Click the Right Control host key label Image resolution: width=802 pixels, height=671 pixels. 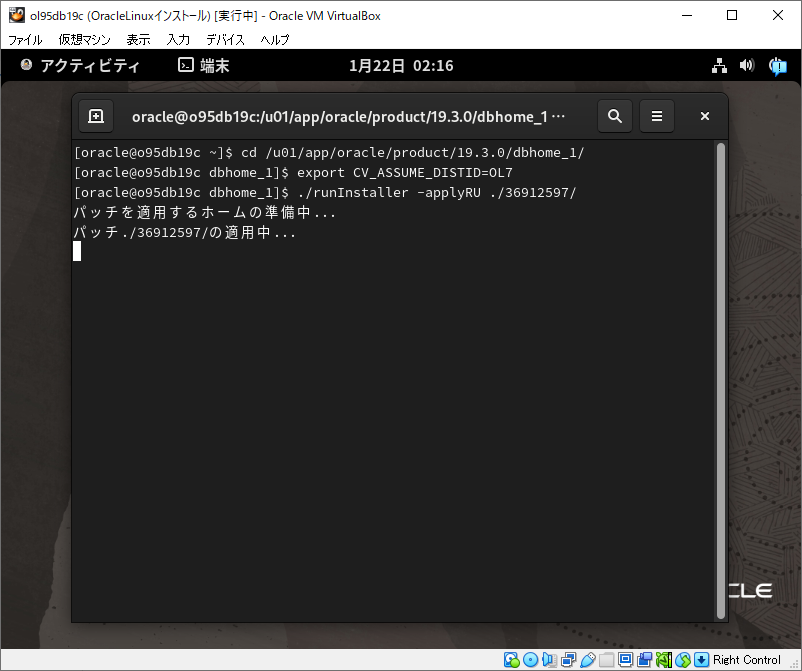(x=747, y=660)
